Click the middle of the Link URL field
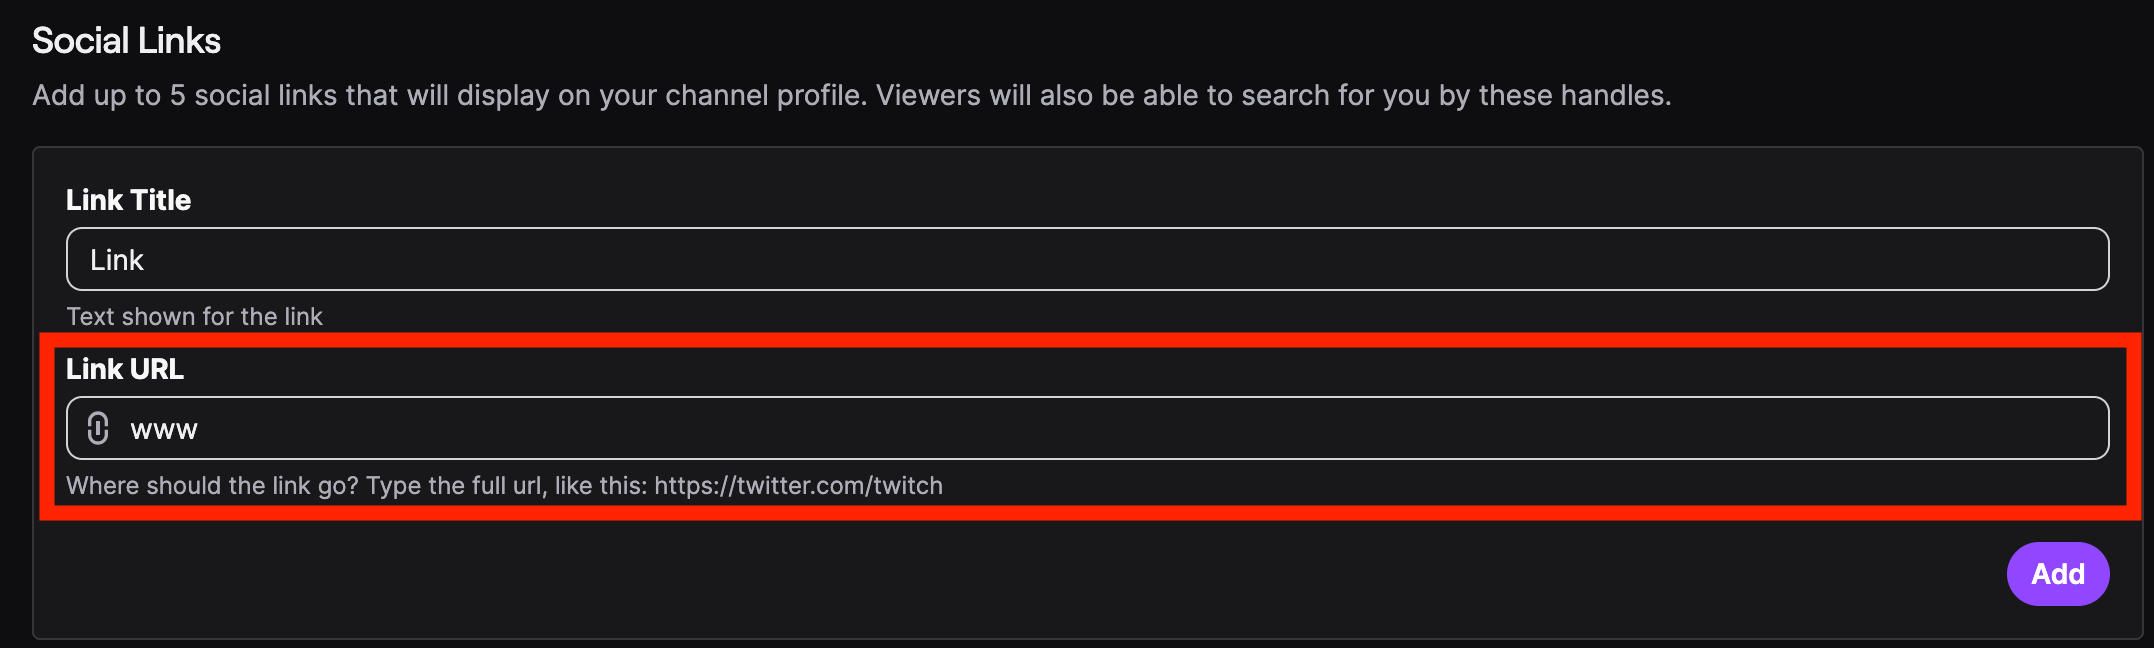The height and width of the screenshot is (648, 2154). coord(1088,428)
